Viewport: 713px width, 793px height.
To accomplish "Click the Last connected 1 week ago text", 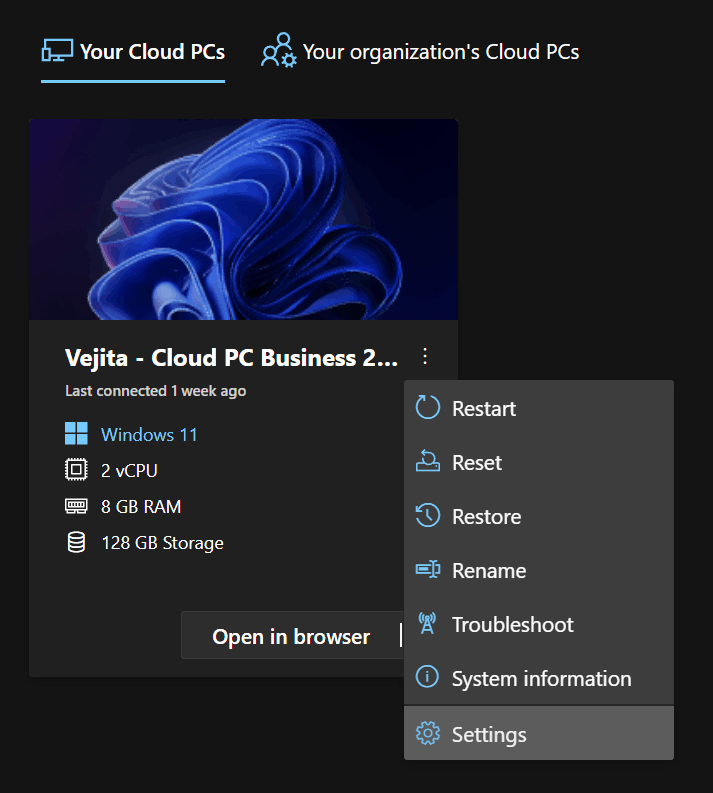I will point(156,391).
